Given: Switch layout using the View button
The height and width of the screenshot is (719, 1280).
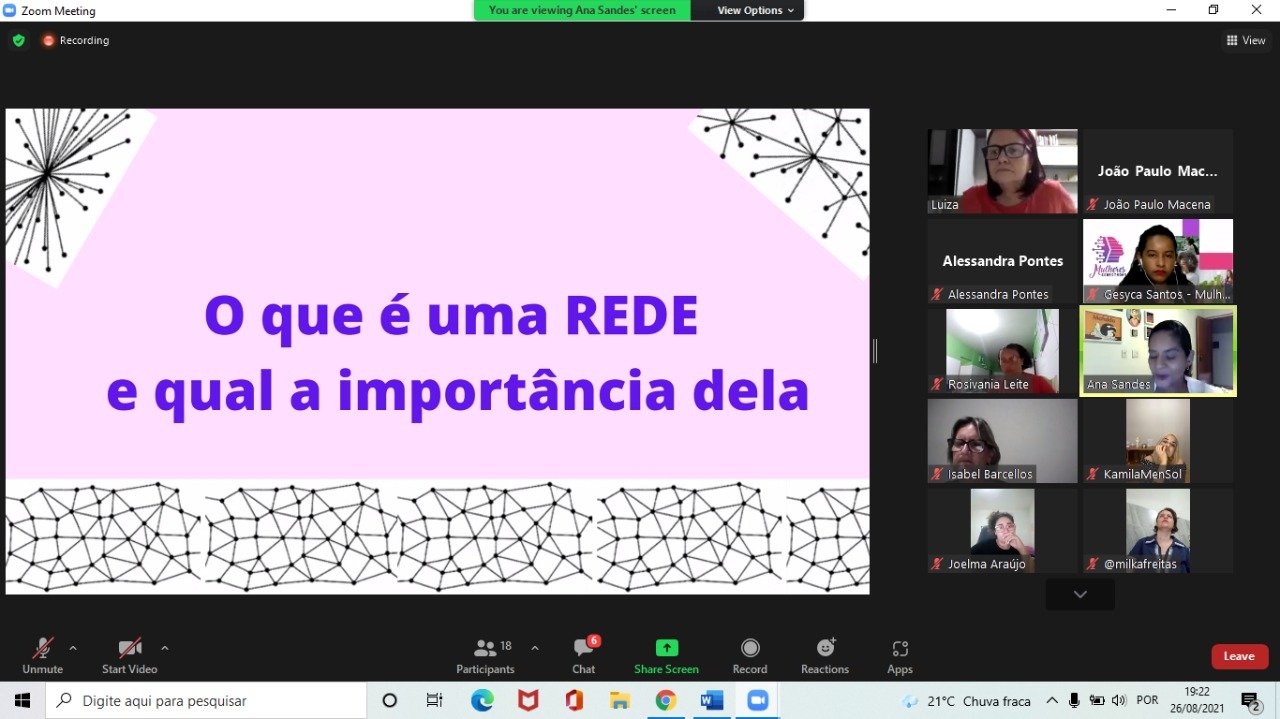Looking at the screenshot, I should click(x=1246, y=41).
